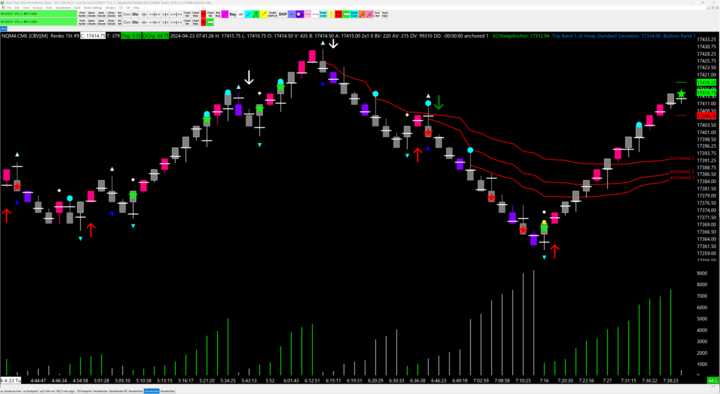
Task: Click the Adj Reg toolbar button
Action: click(218, 14)
